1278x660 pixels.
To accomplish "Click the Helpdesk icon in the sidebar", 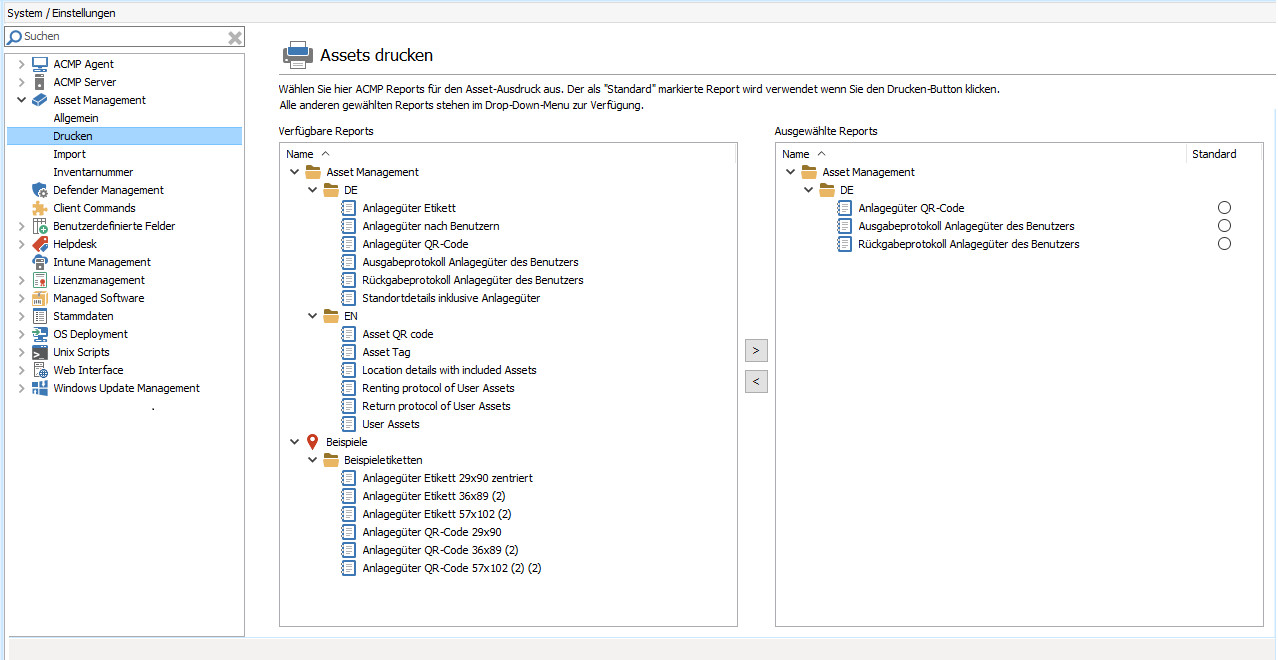I will point(40,243).
